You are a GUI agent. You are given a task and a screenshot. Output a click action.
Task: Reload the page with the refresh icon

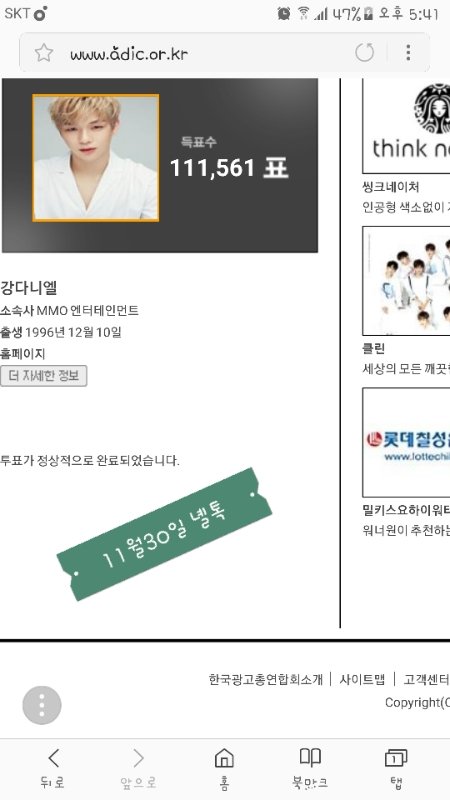(364, 53)
